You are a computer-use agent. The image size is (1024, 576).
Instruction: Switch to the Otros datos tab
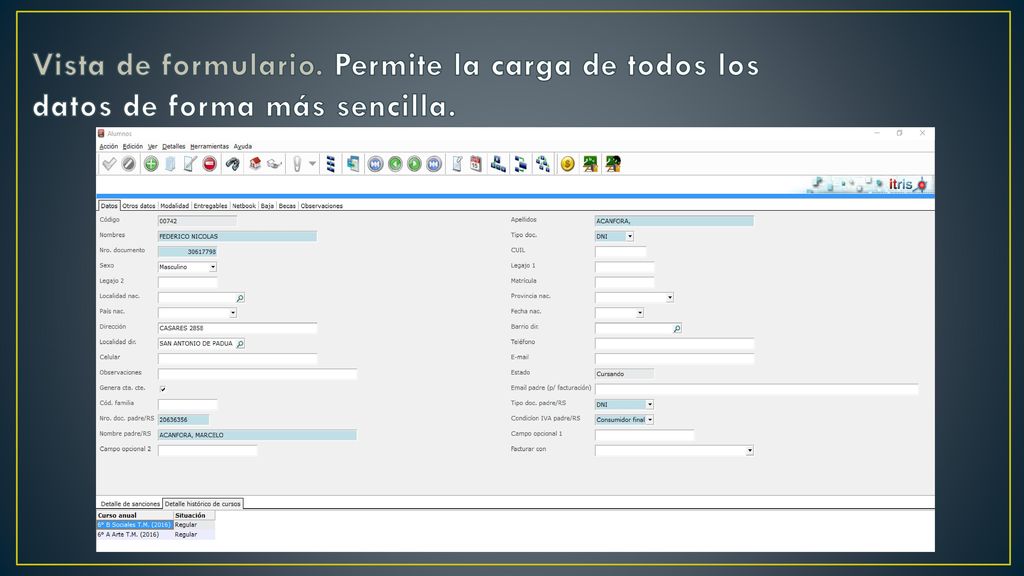coord(139,206)
